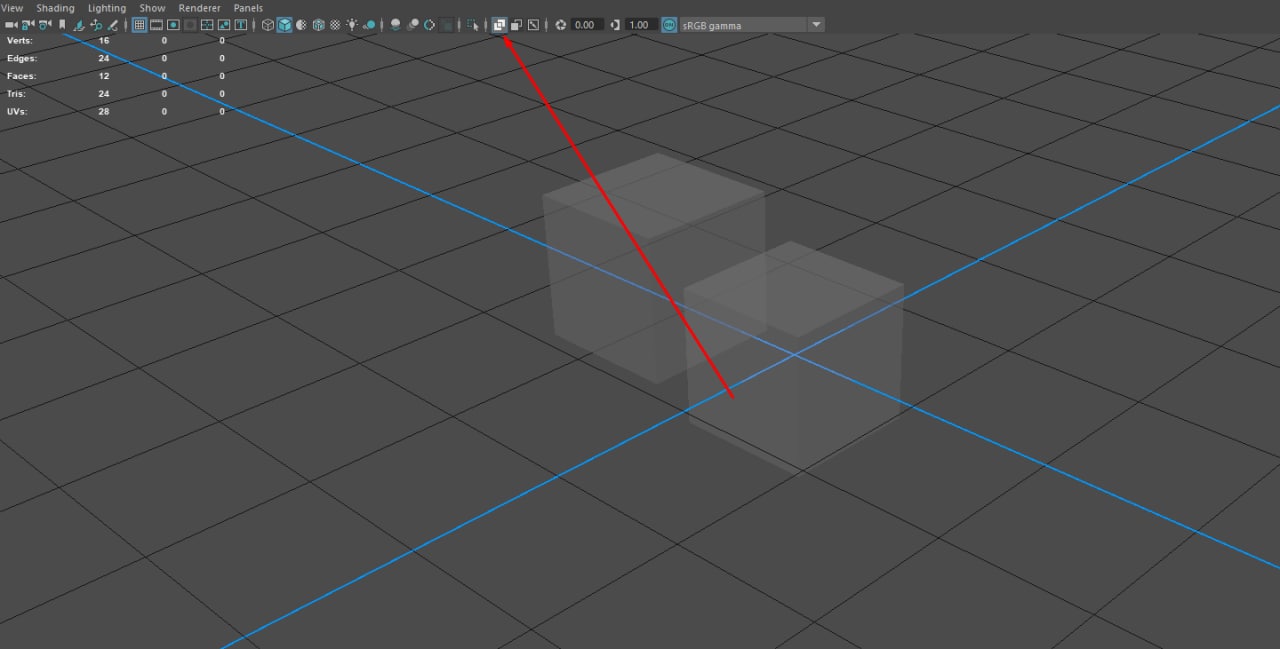Click the Faces count value 12

(x=104, y=76)
